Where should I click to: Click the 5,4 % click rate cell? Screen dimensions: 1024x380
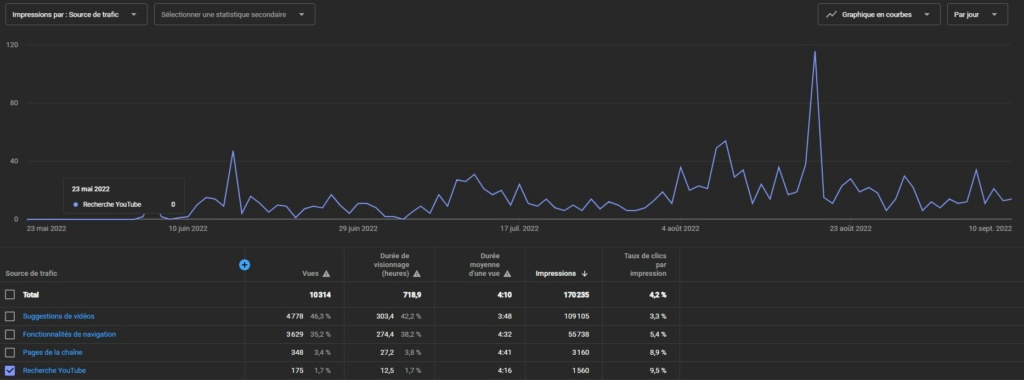click(657, 334)
